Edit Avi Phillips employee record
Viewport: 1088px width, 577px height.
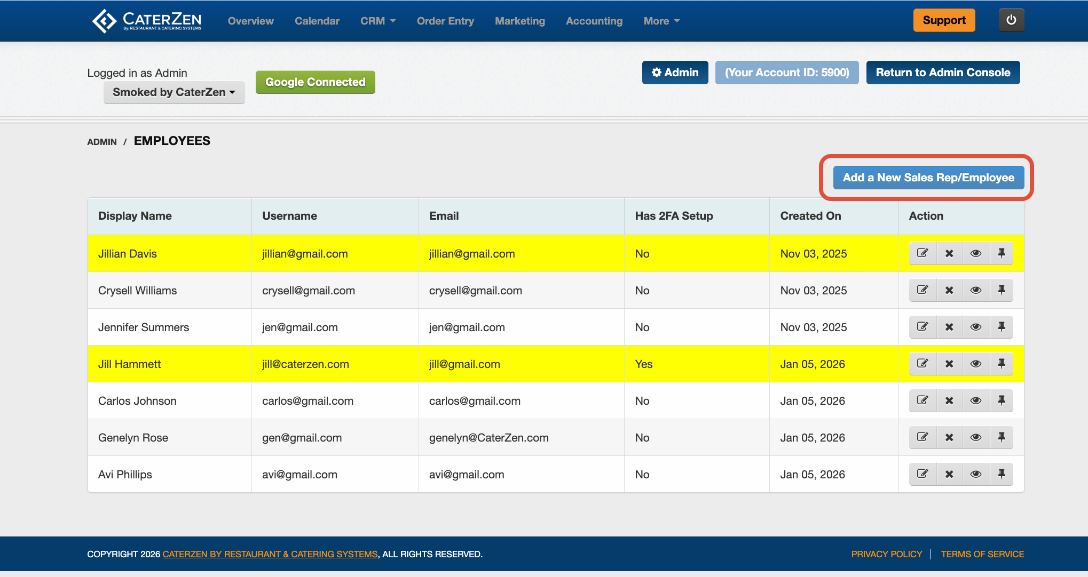click(922, 474)
